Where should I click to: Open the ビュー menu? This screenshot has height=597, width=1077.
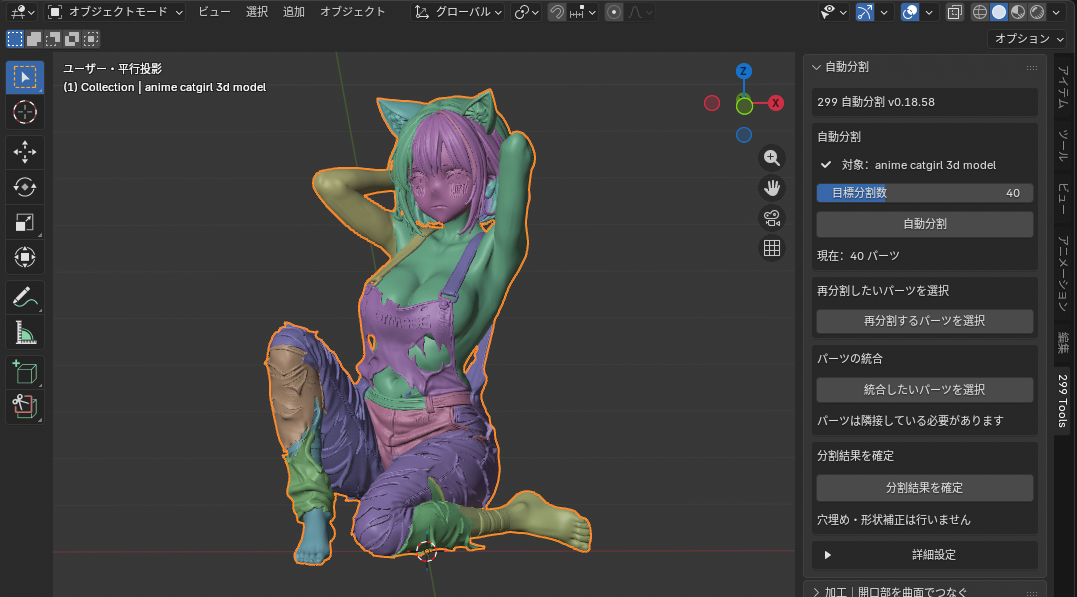click(x=214, y=12)
